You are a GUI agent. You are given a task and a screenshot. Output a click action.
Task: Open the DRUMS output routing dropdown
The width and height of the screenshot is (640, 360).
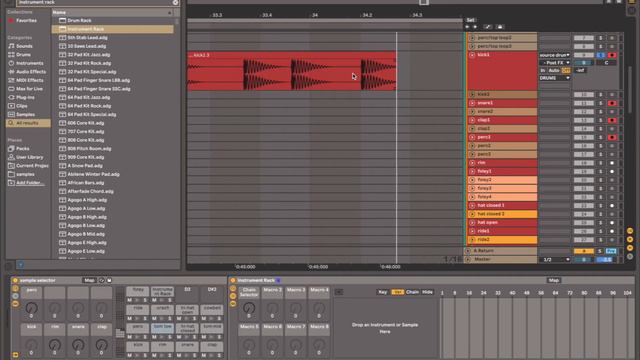point(554,78)
